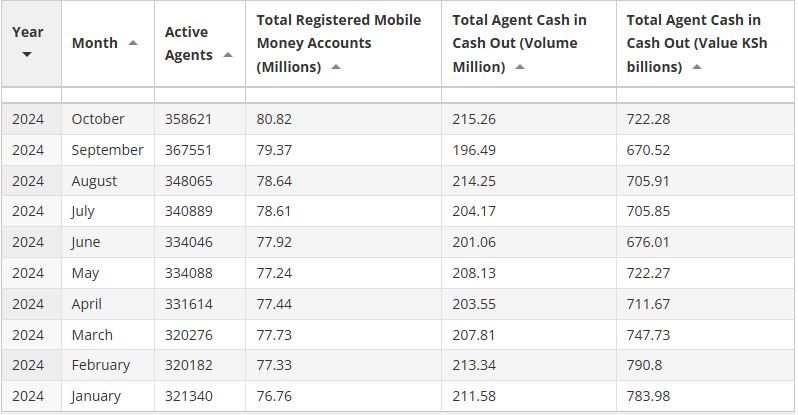Click the active agents value 358621
This screenshot has height=415, width=798.
pyautogui.click(x=189, y=119)
